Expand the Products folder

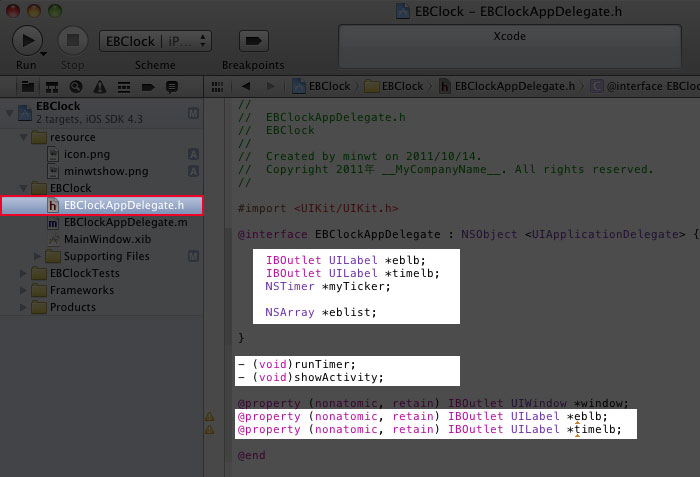point(23,307)
